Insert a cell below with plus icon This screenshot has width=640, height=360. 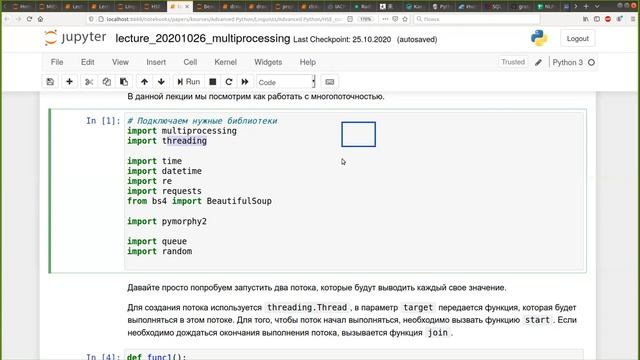coord(69,82)
